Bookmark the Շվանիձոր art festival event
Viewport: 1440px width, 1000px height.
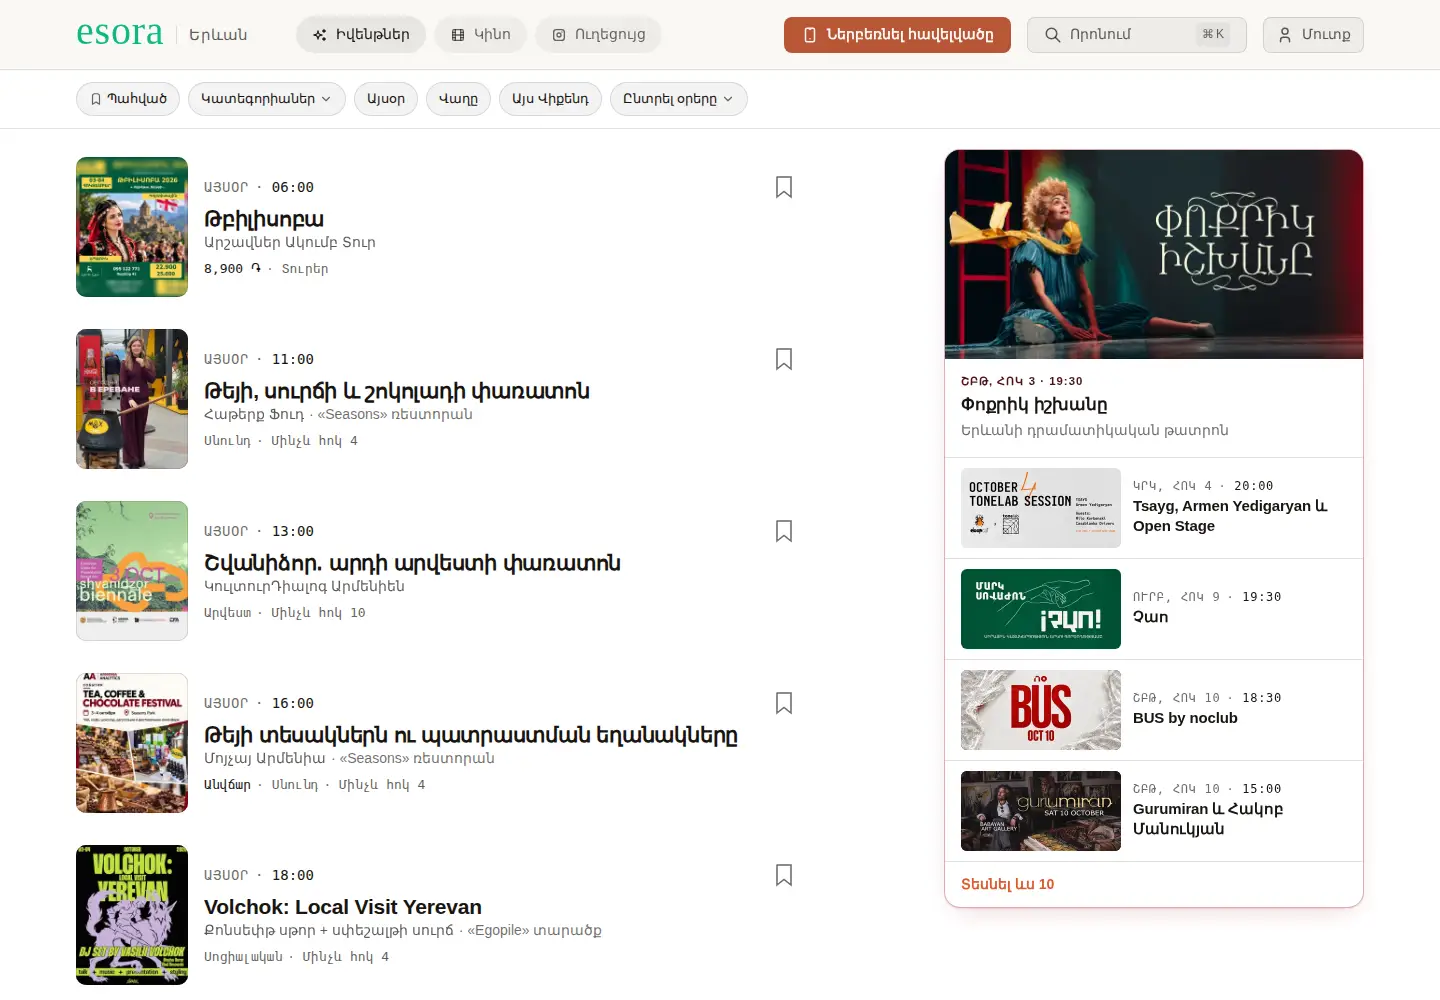tap(784, 531)
